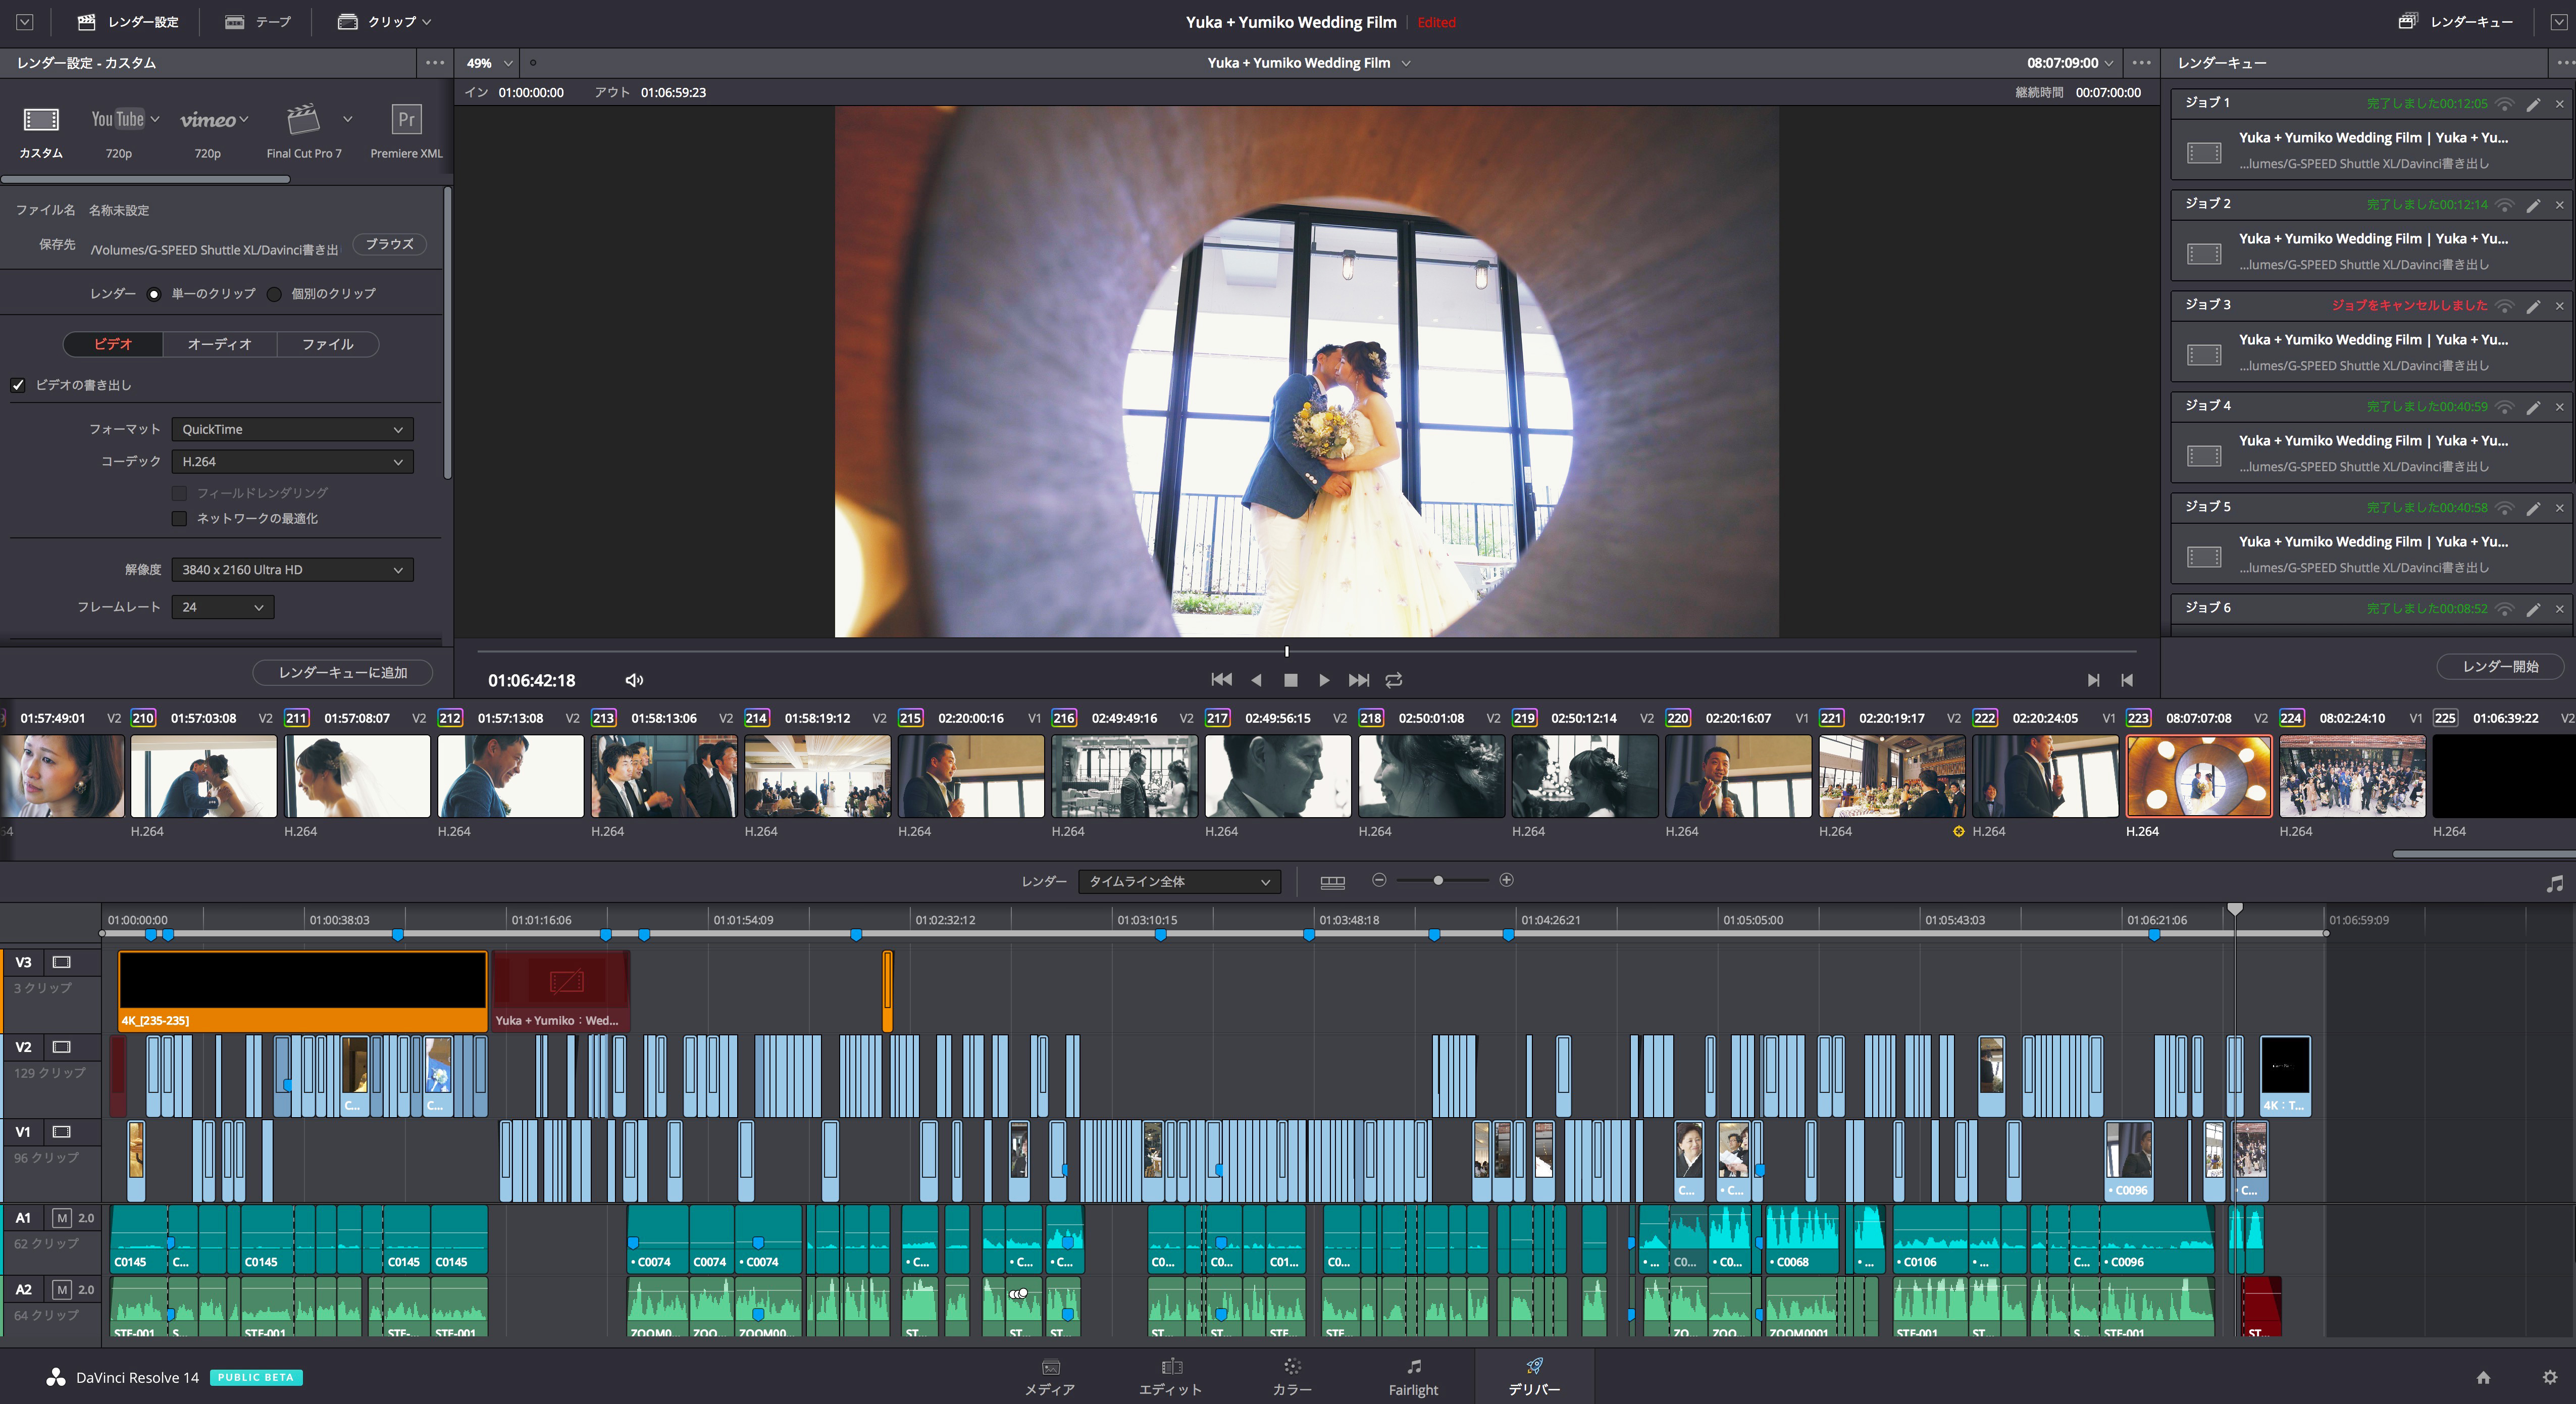This screenshot has height=1404, width=2576.
Task: Open the Color page tab
Action: coord(1291,1376)
